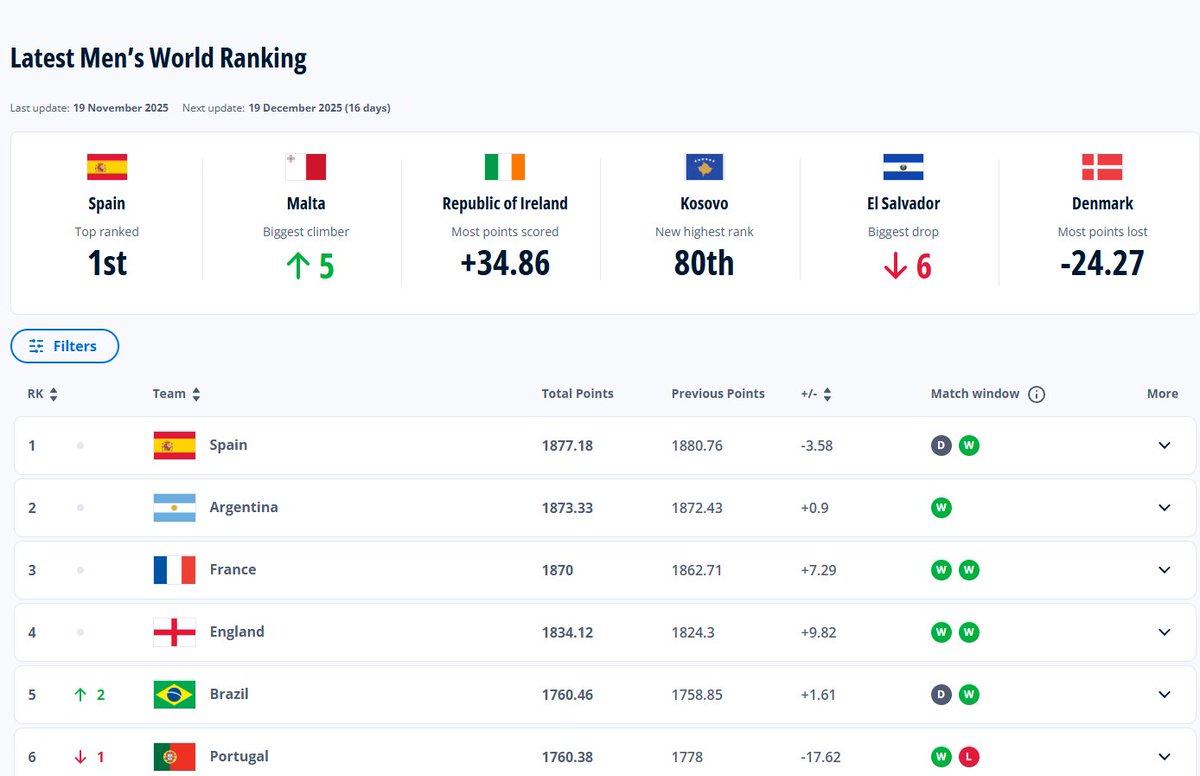Click the Denmark flag icon
1200x776 pixels.
click(1102, 167)
